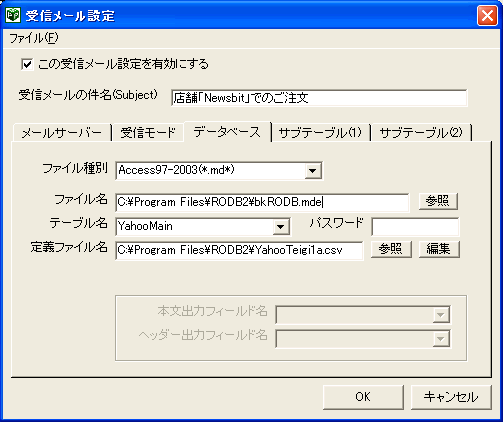Click 参照 button beside ファイル名 field
The image size is (503, 422).
pos(438,201)
